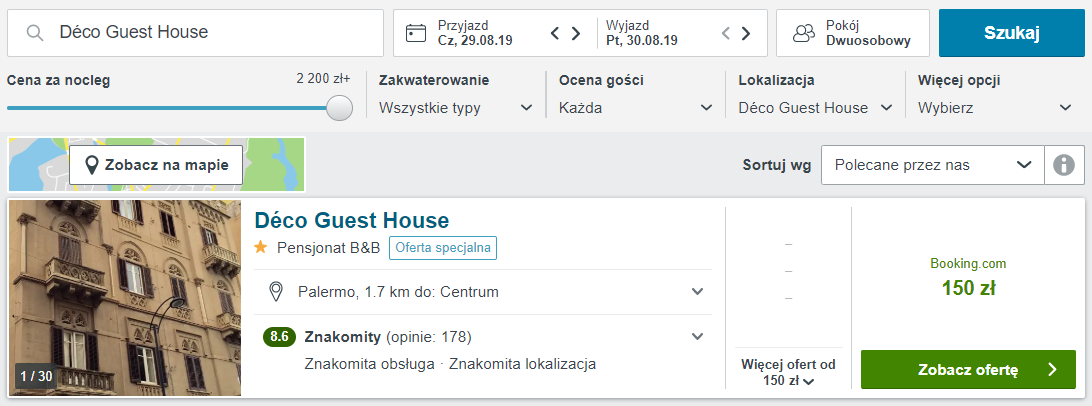Click the 8.6 rating badge

tap(279, 337)
